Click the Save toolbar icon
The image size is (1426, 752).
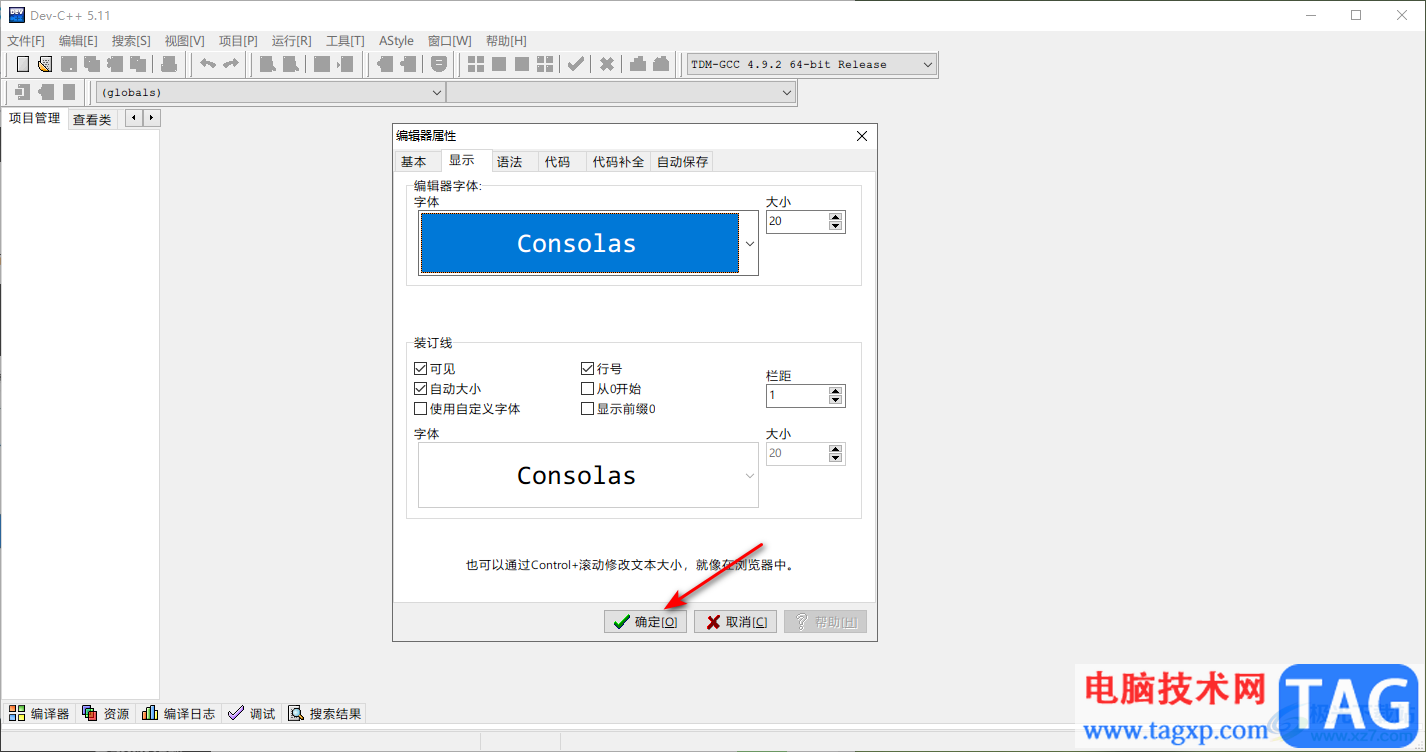click(69, 64)
